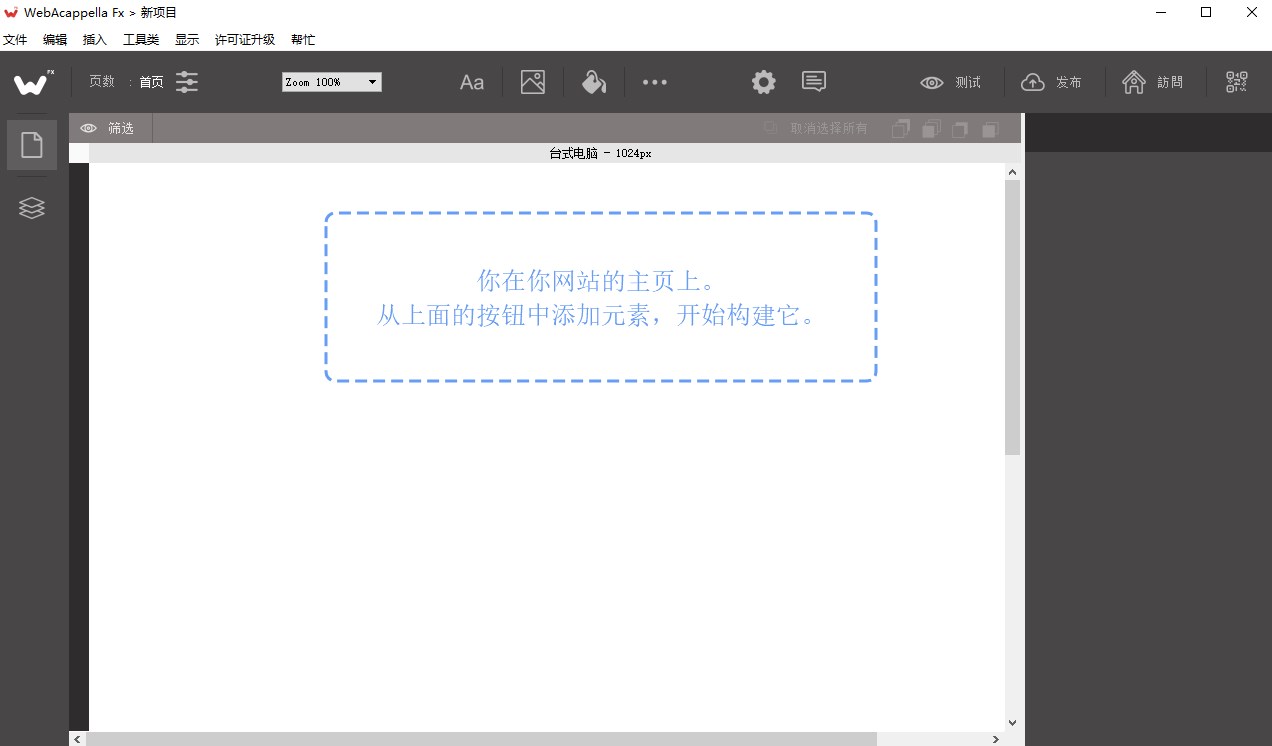Click the 发布 publish button
The image size is (1272, 746).
pyautogui.click(x=1053, y=82)
